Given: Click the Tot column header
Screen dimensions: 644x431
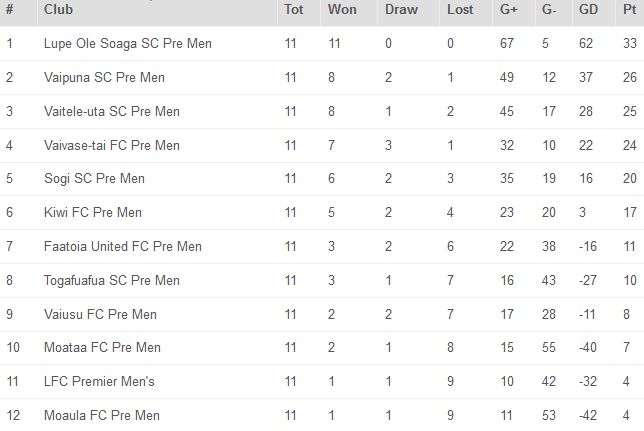Looking at the screenshot, I should (x=293, y=10).
